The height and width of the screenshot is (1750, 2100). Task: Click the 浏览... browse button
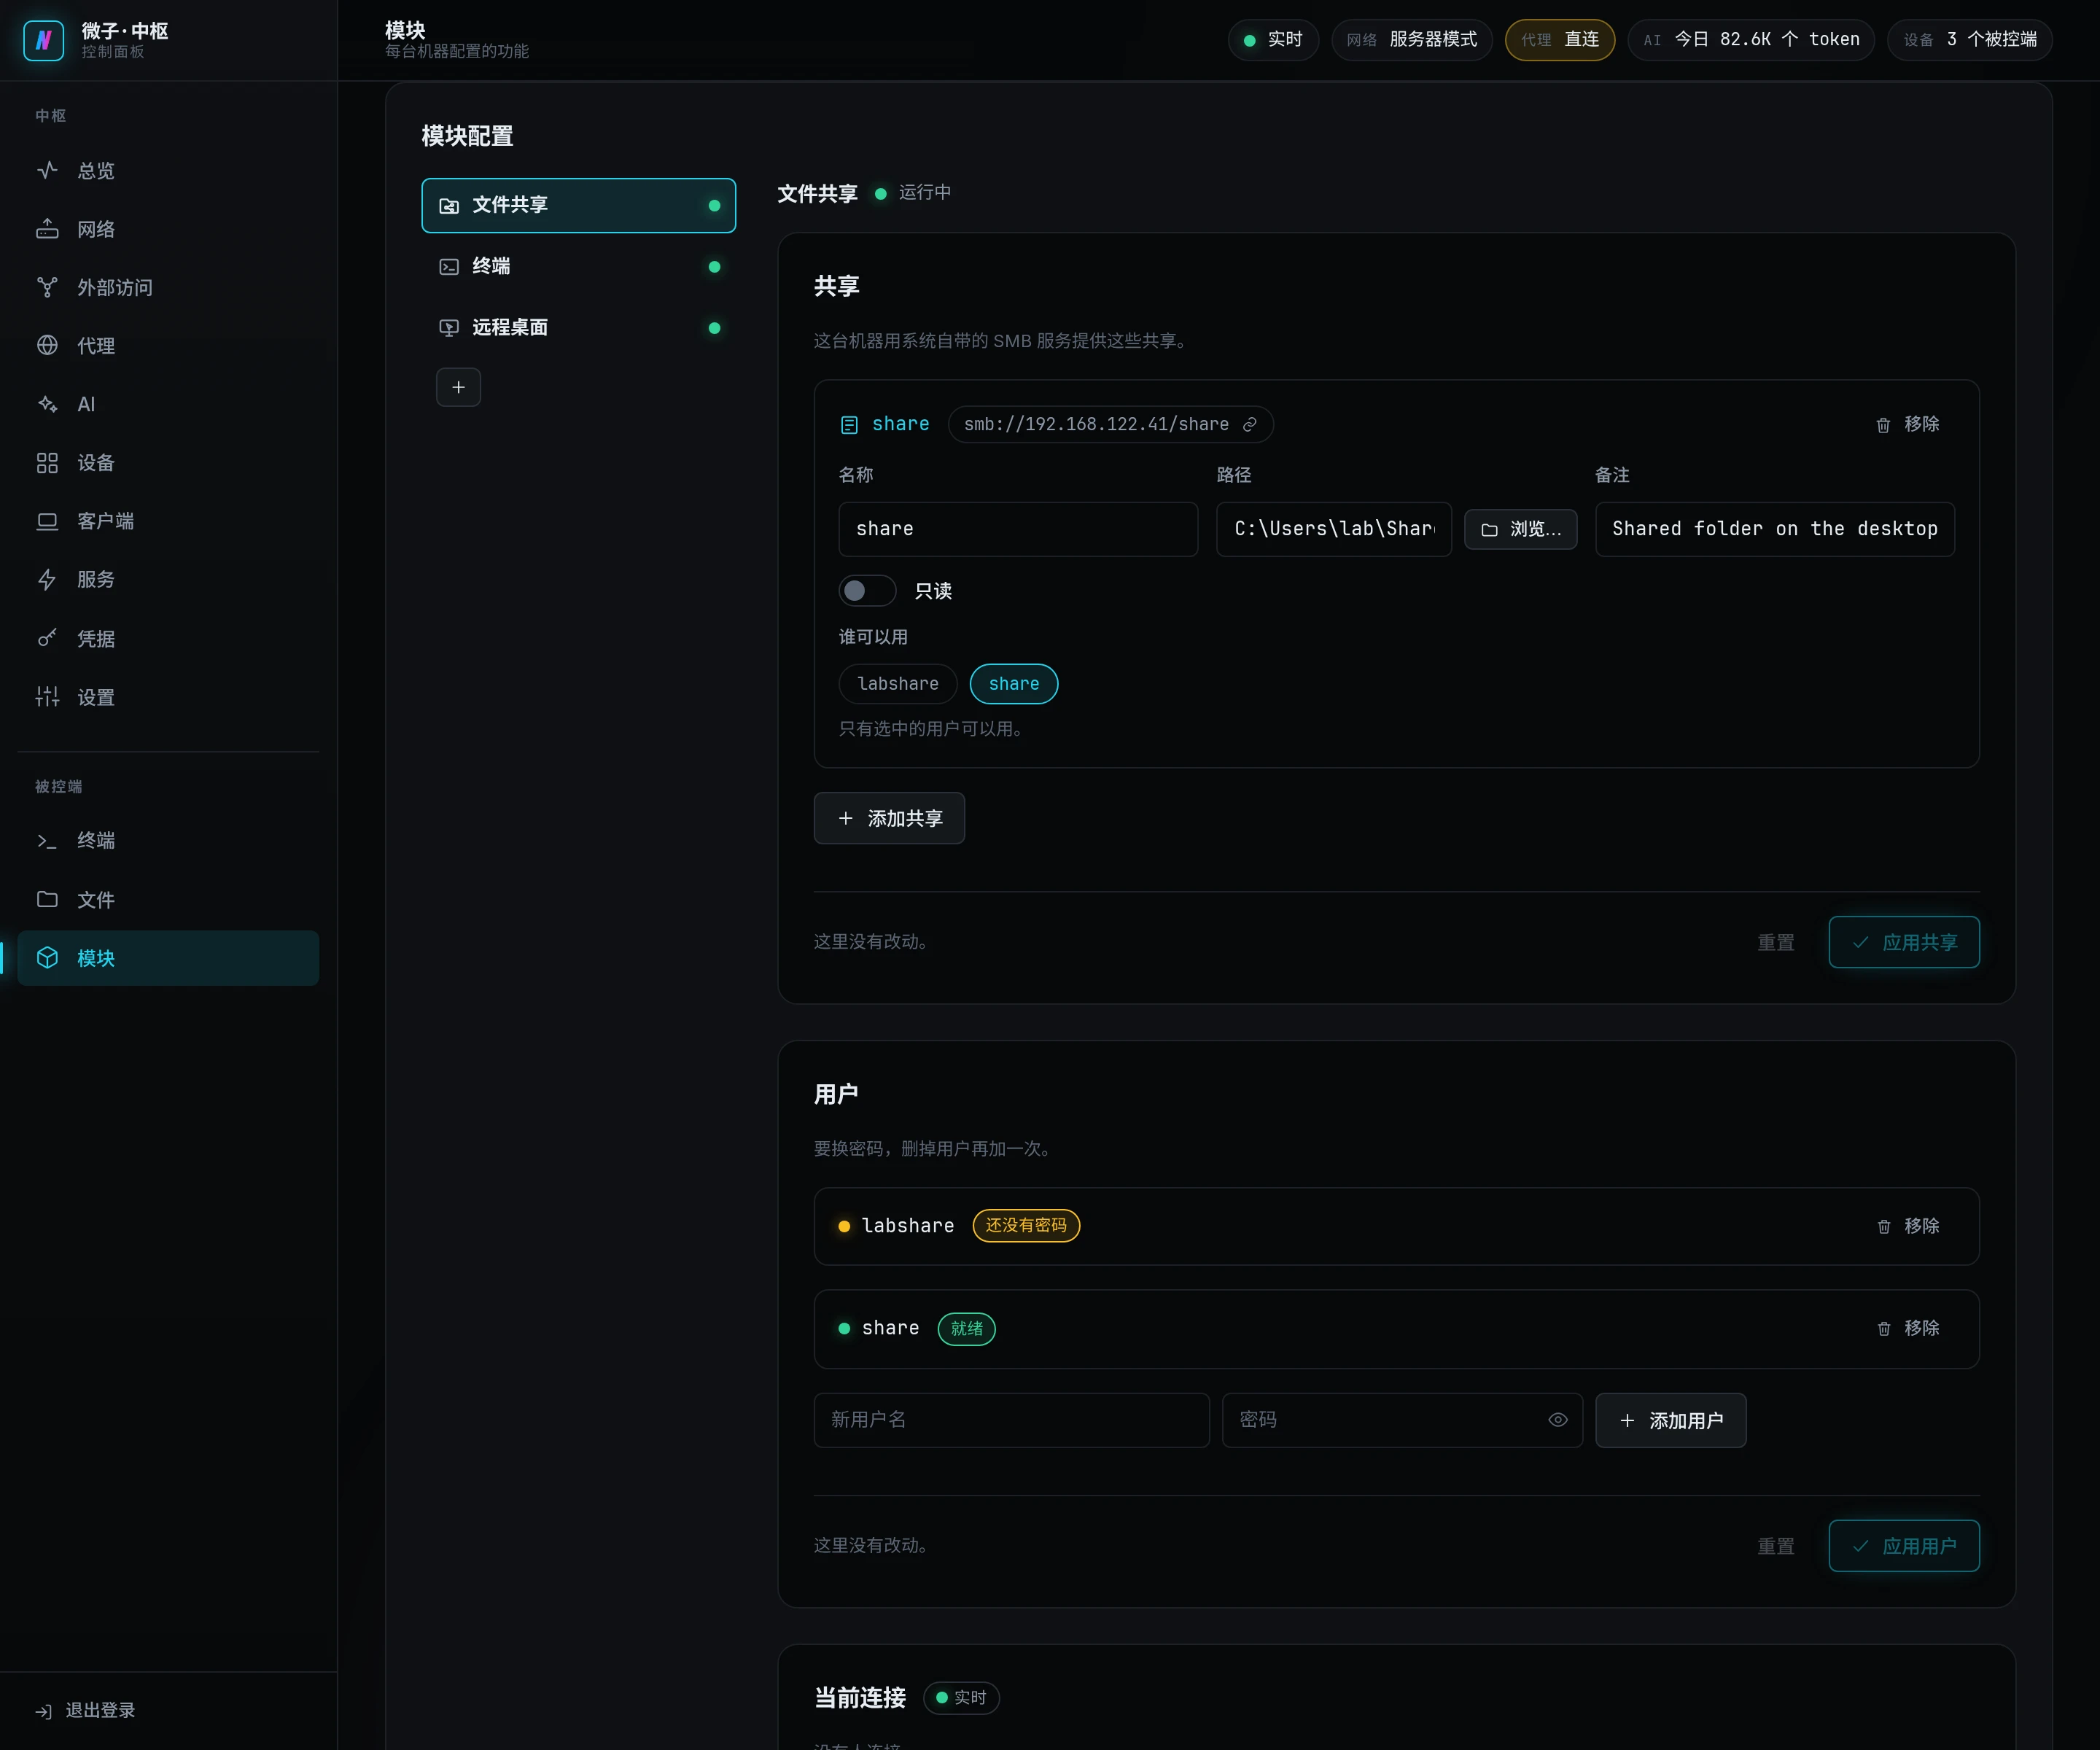(x=1521, y=529)
